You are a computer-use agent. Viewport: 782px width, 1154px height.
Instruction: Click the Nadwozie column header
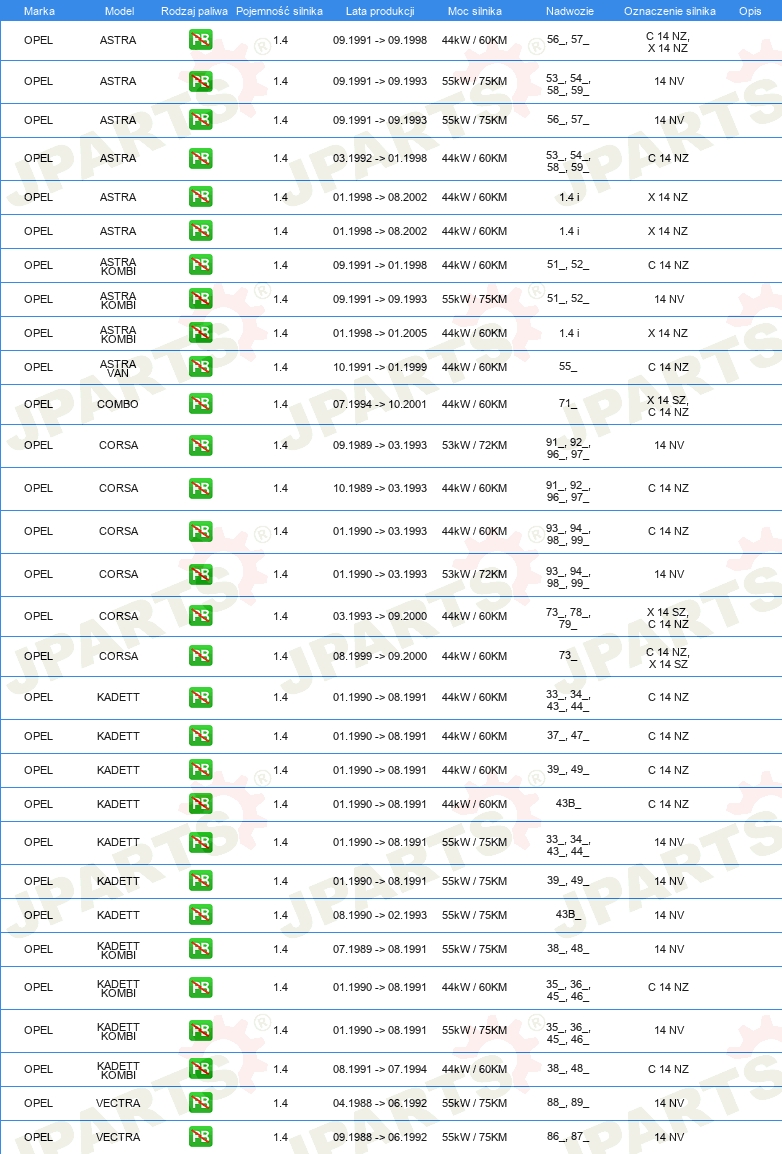point(569,11)
